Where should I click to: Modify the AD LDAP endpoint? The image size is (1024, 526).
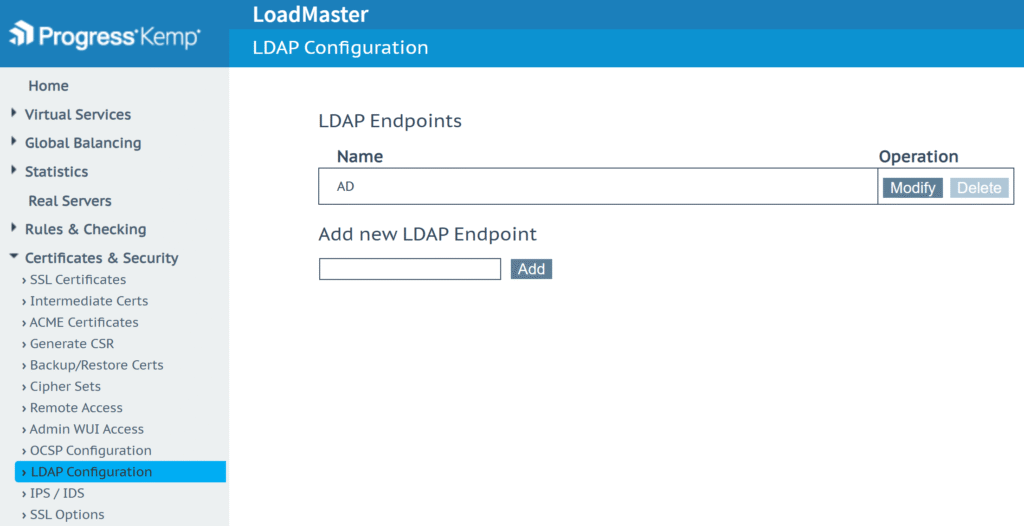point(912,188)
